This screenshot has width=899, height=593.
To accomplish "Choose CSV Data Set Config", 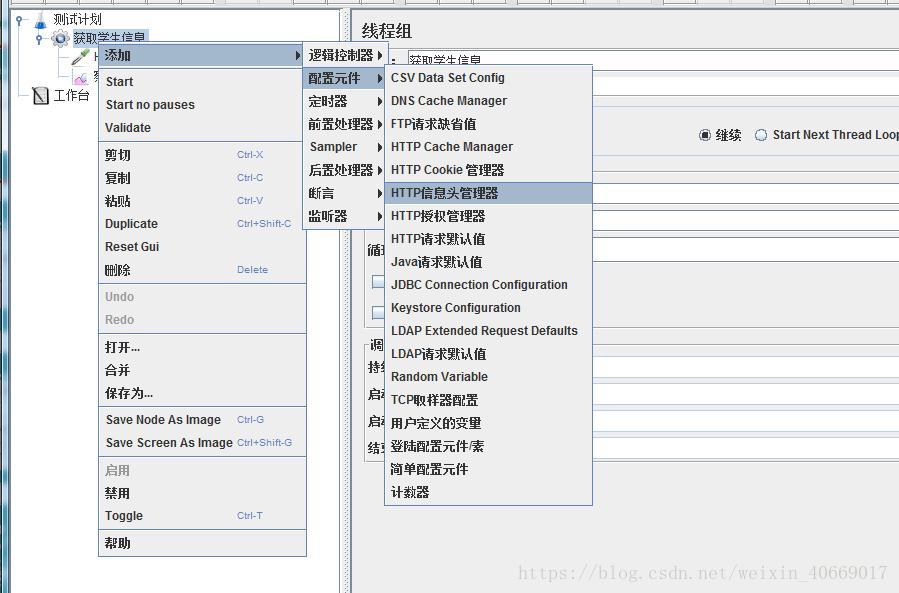I will (x=488, y=77).
